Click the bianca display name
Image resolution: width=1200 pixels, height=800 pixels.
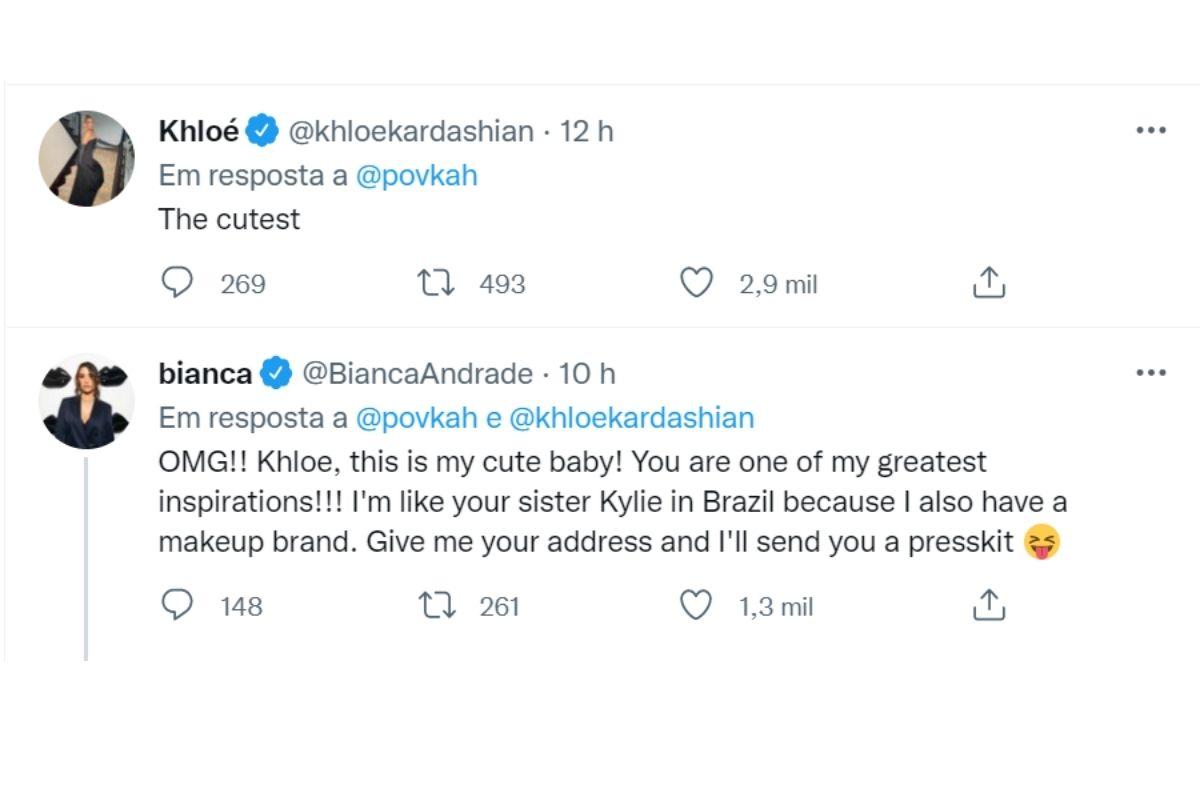(x=205, y=373)
